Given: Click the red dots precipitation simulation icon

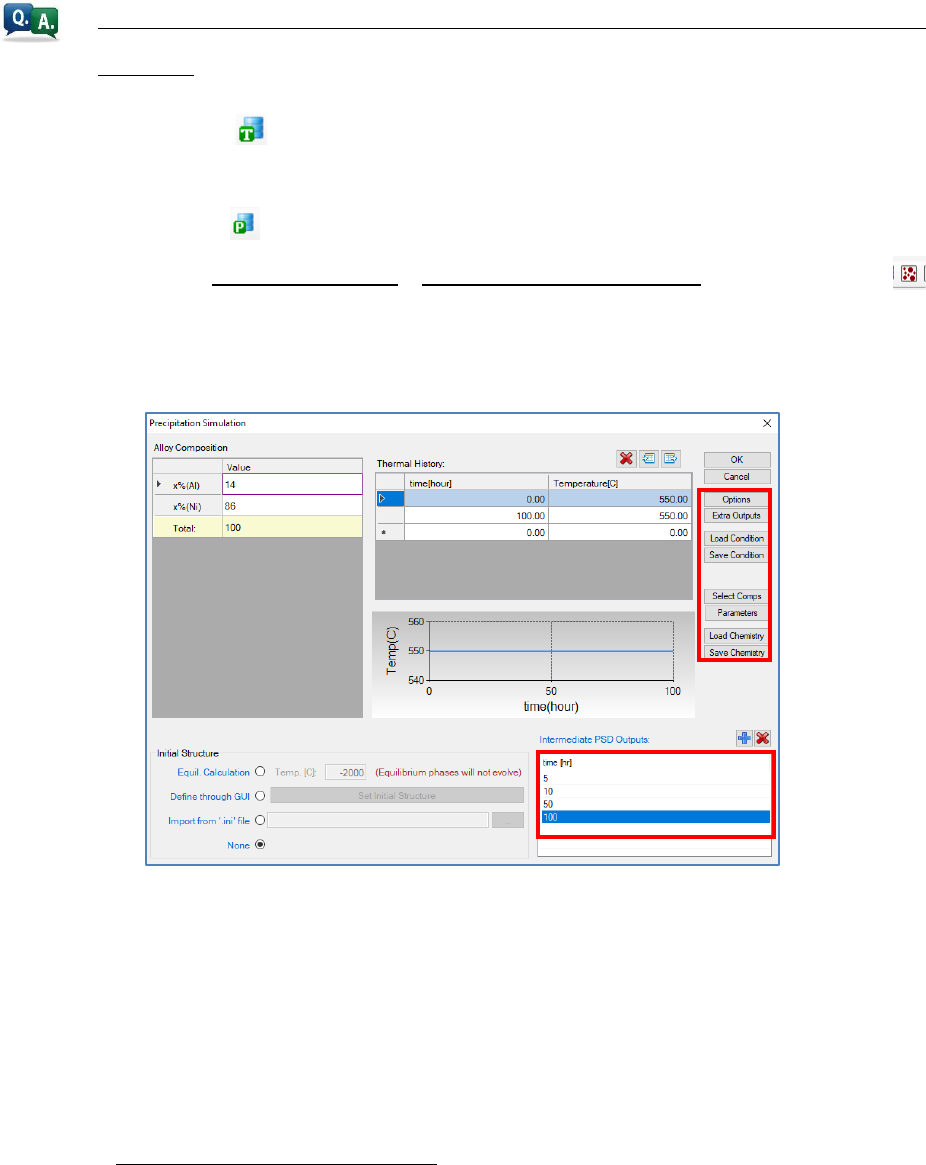Looking at the screenshot, I should click(x=908, y=273).
